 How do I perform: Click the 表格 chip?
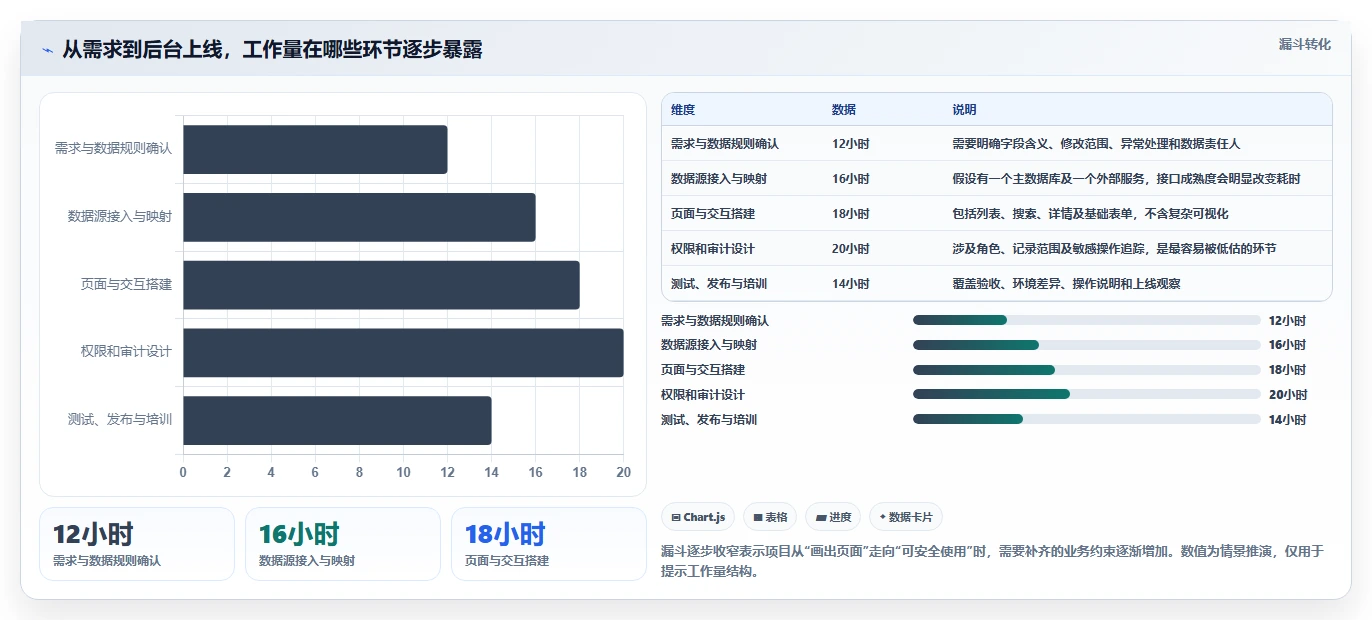770,517
